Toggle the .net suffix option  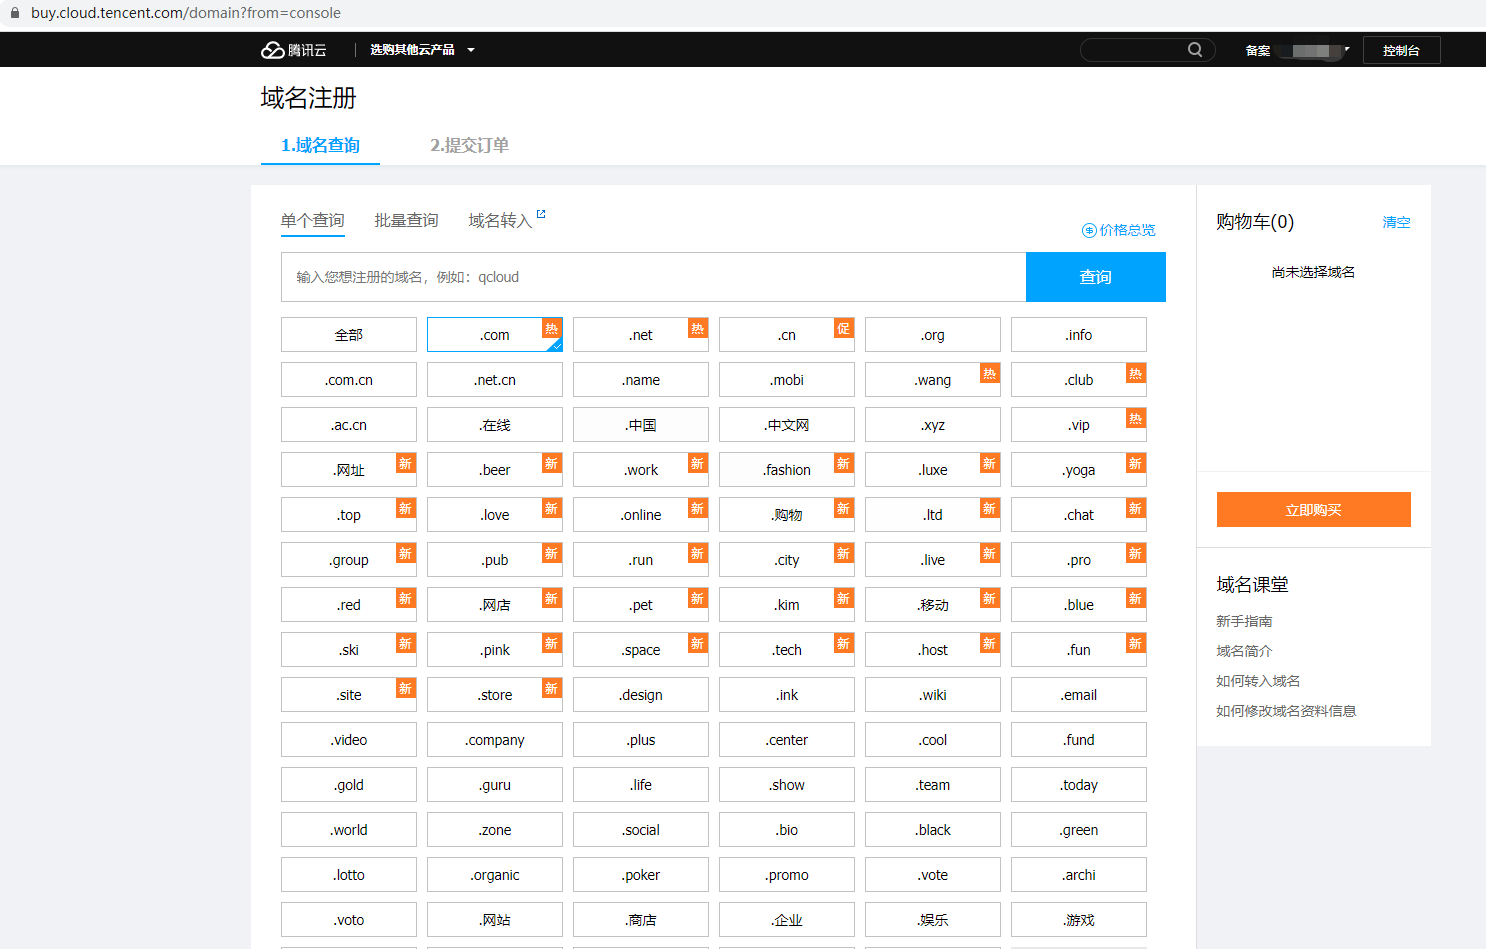click(x=641, y=335)
